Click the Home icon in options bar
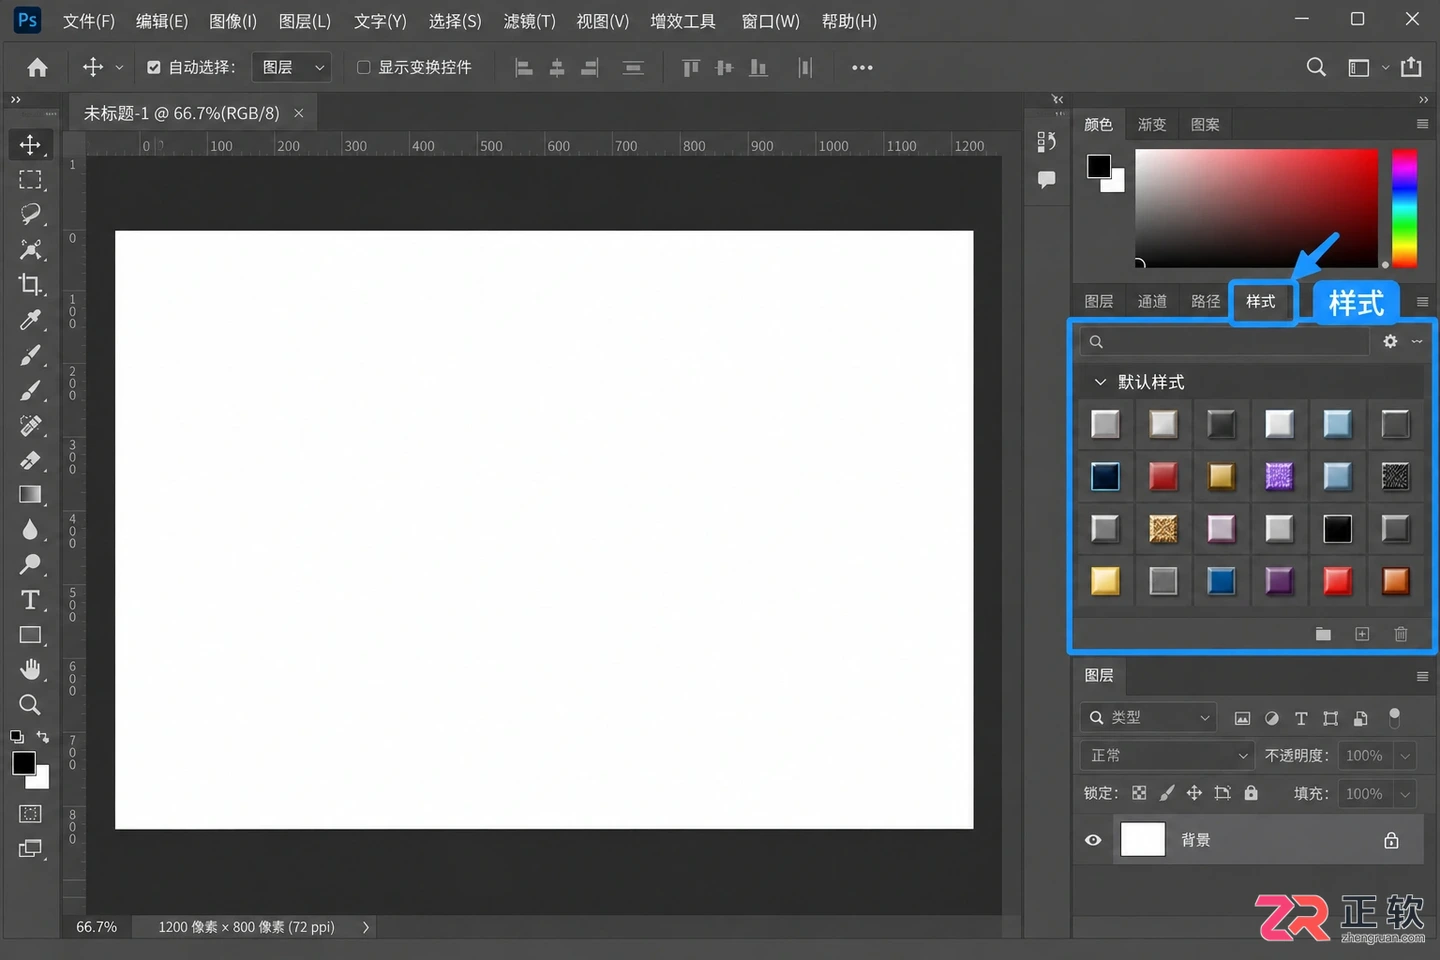1440x960 pixels. click(x=37, y=67)
